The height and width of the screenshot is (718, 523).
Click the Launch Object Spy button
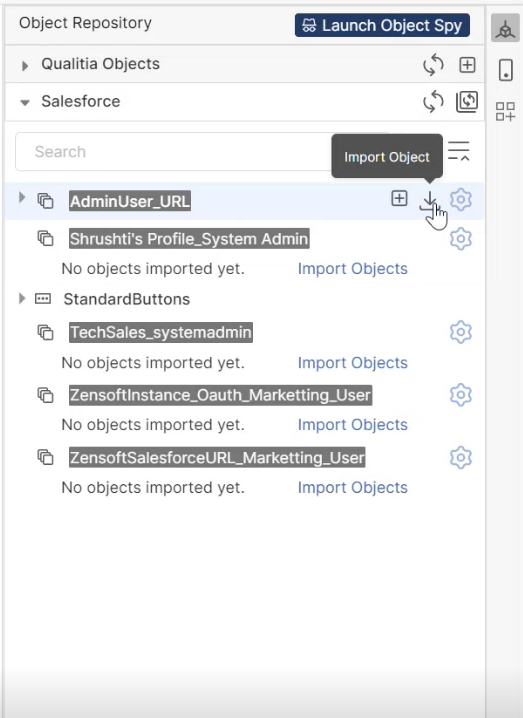click(382, 25)
